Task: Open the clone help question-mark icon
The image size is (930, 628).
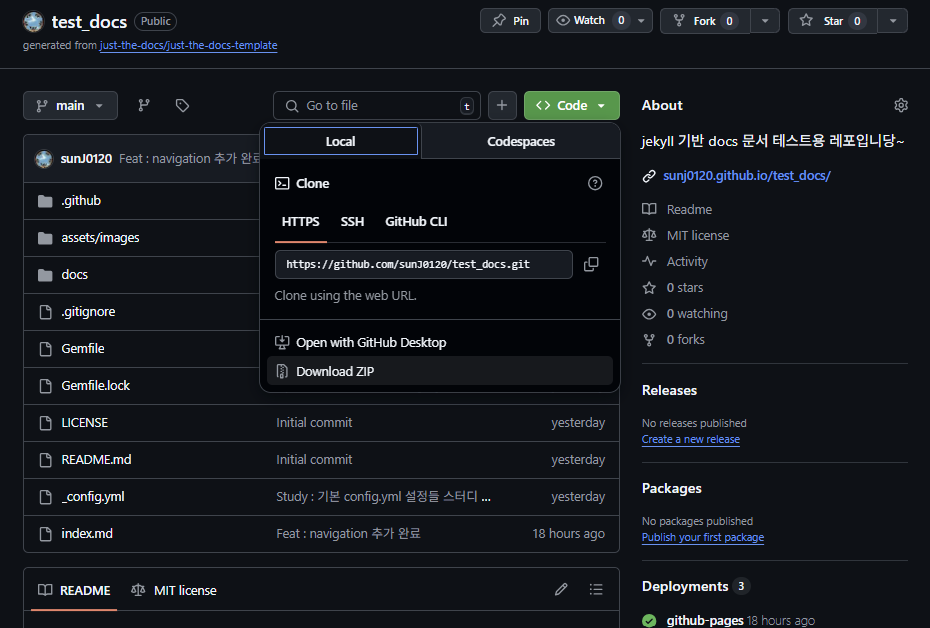Action: pyautogui.click(x=595, y=183)
